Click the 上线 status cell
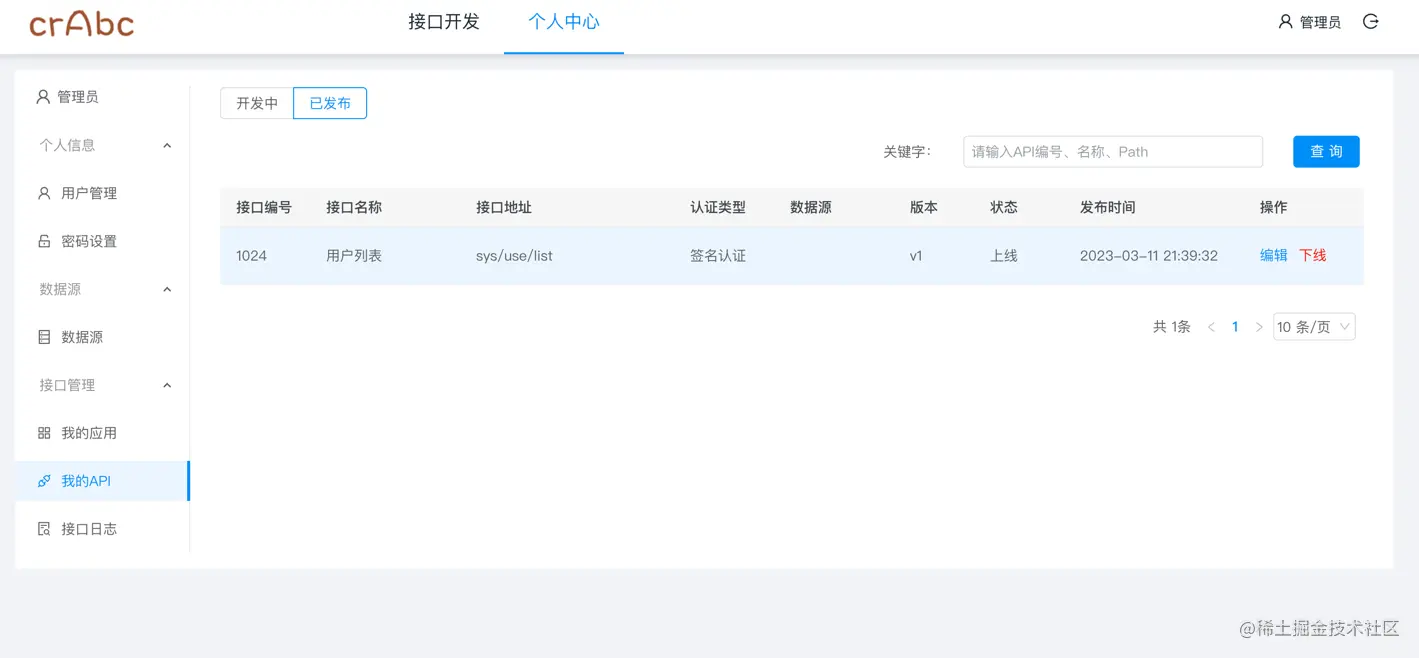The width and height of the screenshot is (1419, 658). 1004,256
